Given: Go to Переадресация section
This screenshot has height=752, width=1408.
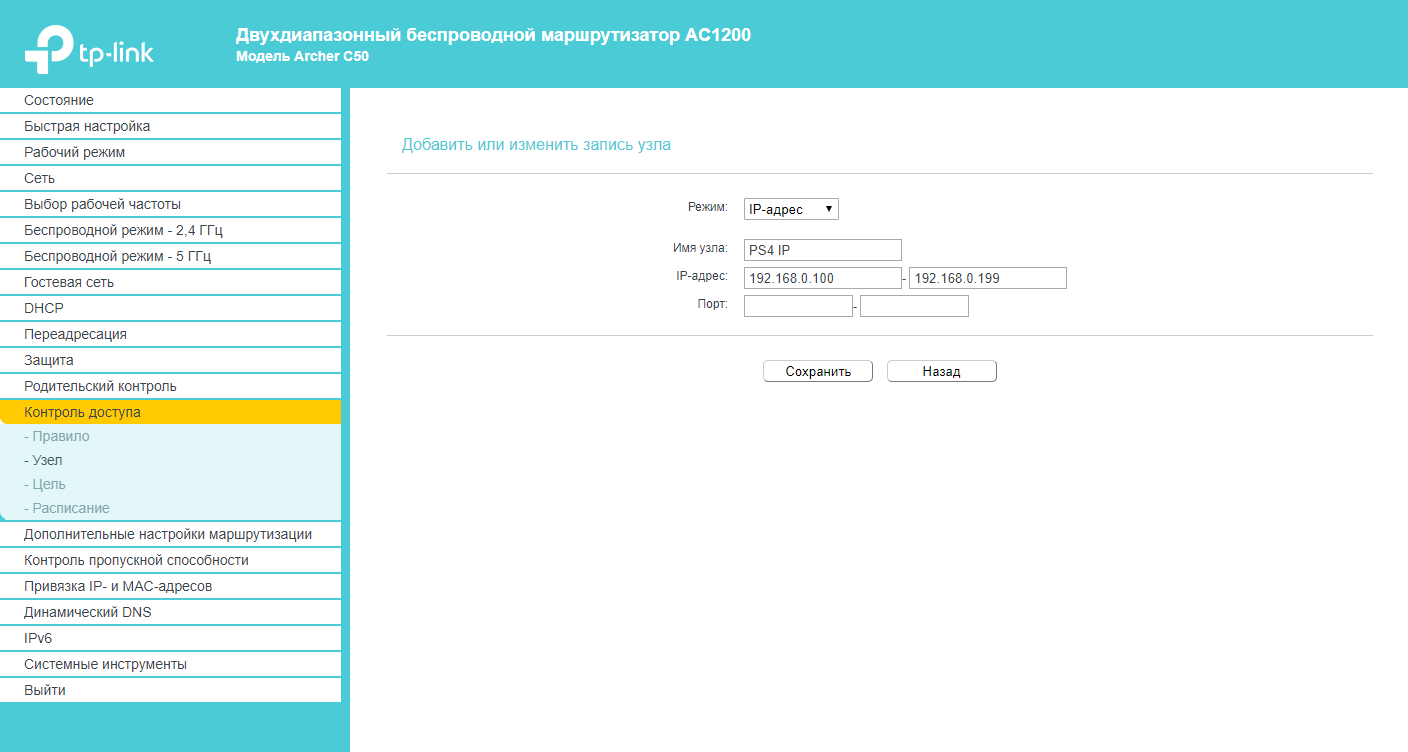Looking at the screenshot, I should (170, 334).
